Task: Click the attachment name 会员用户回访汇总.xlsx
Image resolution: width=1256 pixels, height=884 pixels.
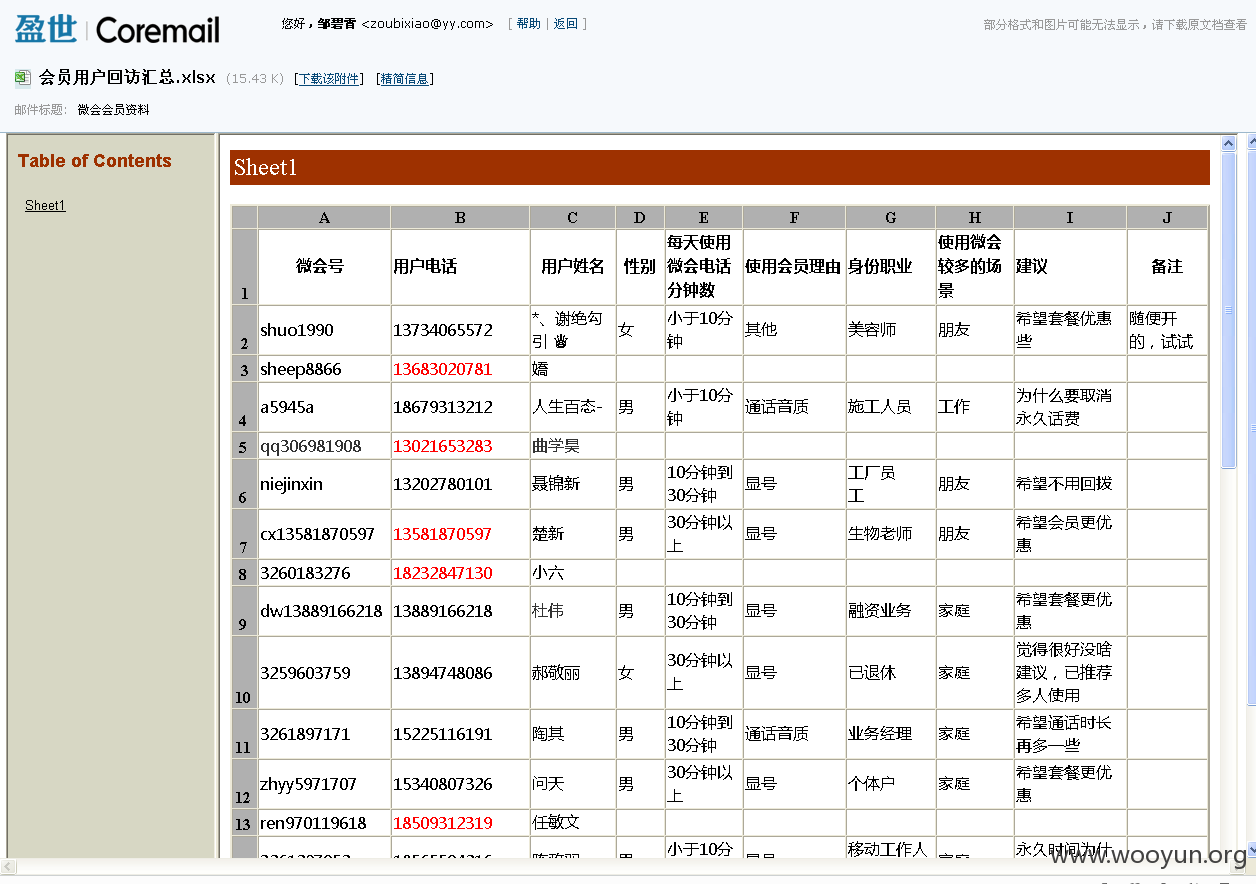Action: tap(127, 78)
